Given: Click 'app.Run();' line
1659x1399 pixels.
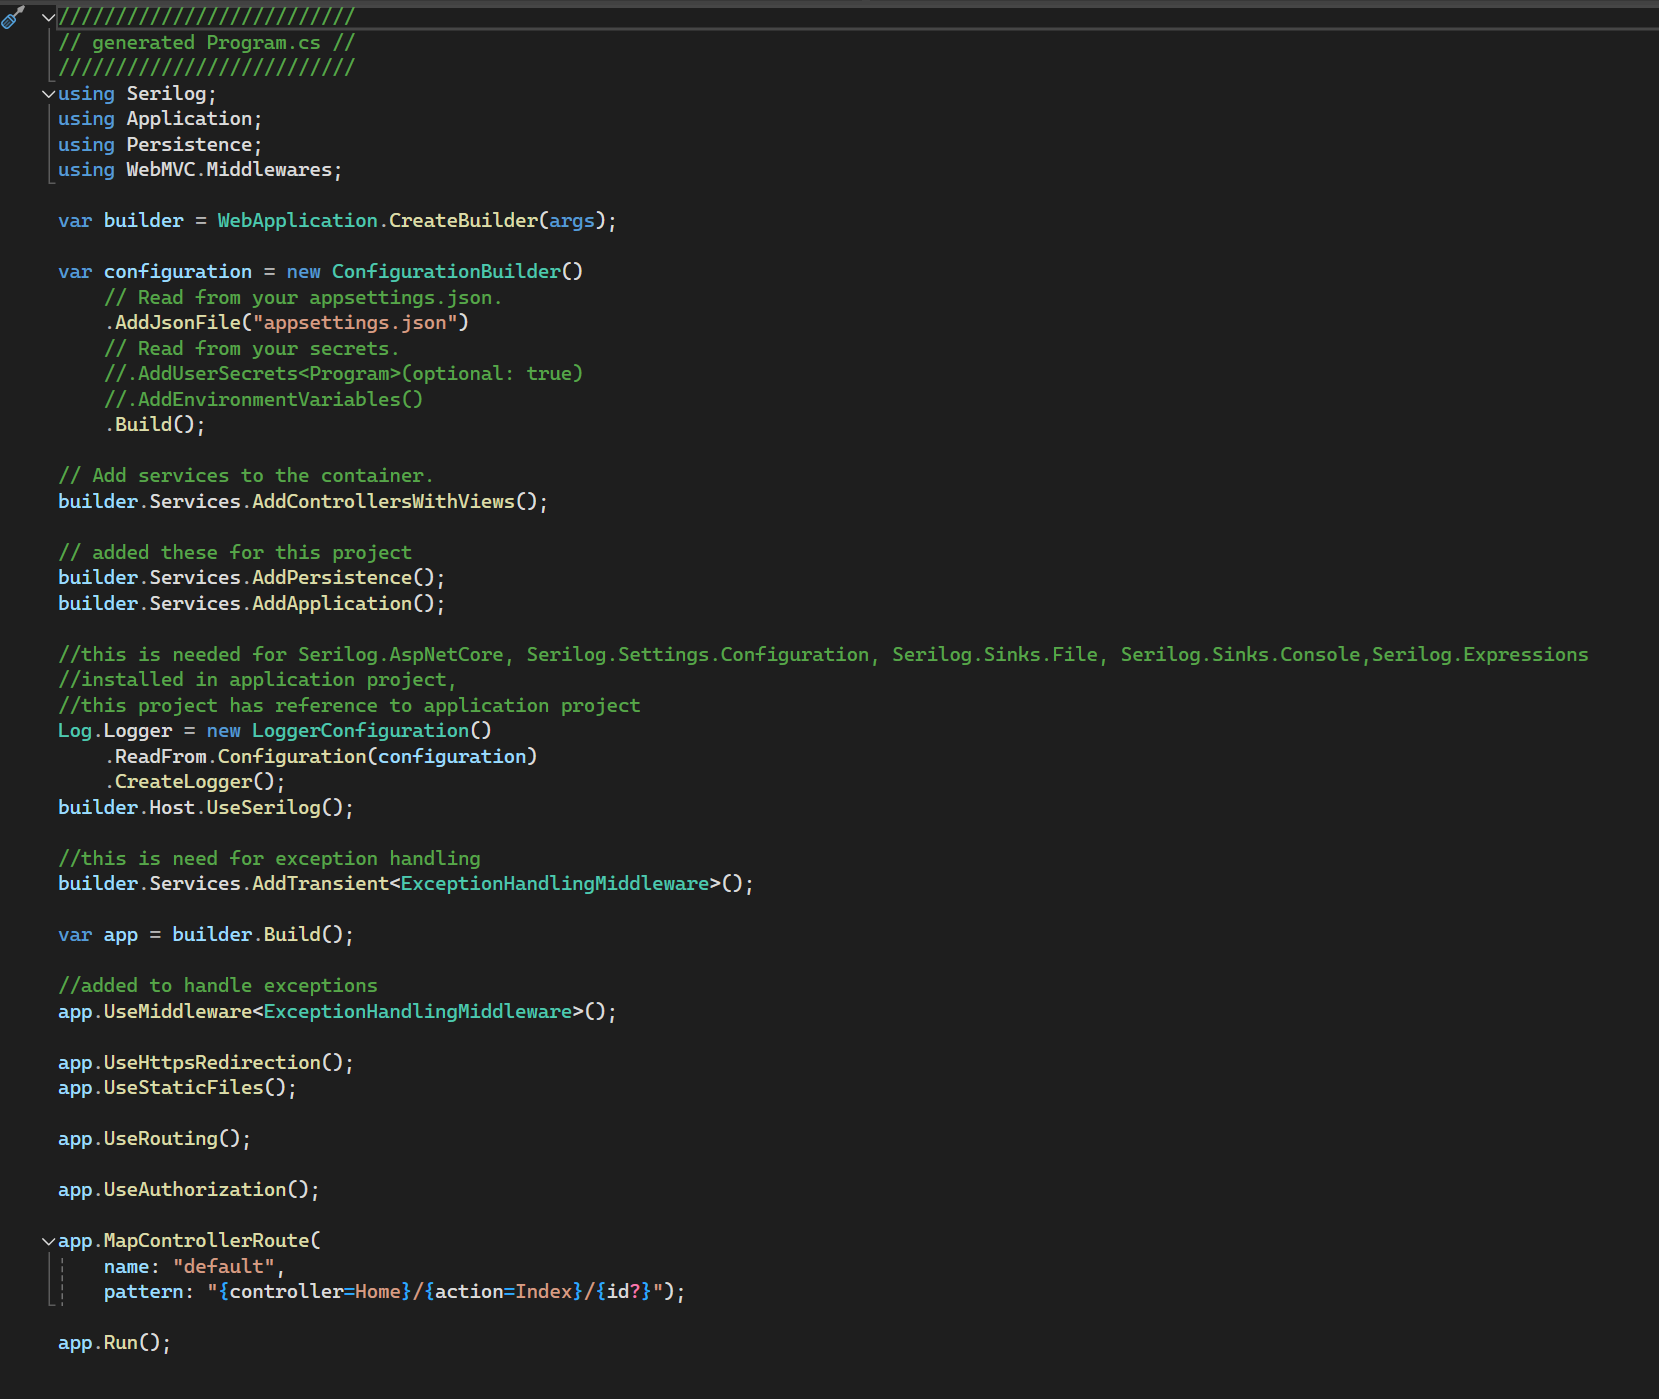Looking at the screenshot, I should [x=114, y=1343].
